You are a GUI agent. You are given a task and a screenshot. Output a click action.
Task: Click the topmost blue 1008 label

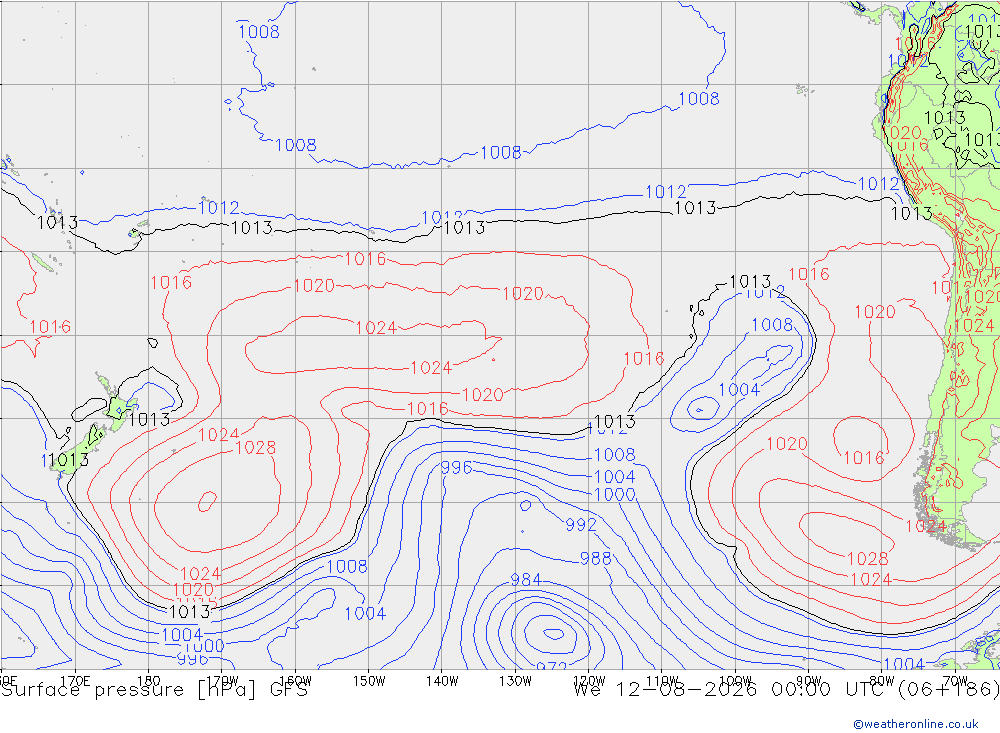pos(258,31)
